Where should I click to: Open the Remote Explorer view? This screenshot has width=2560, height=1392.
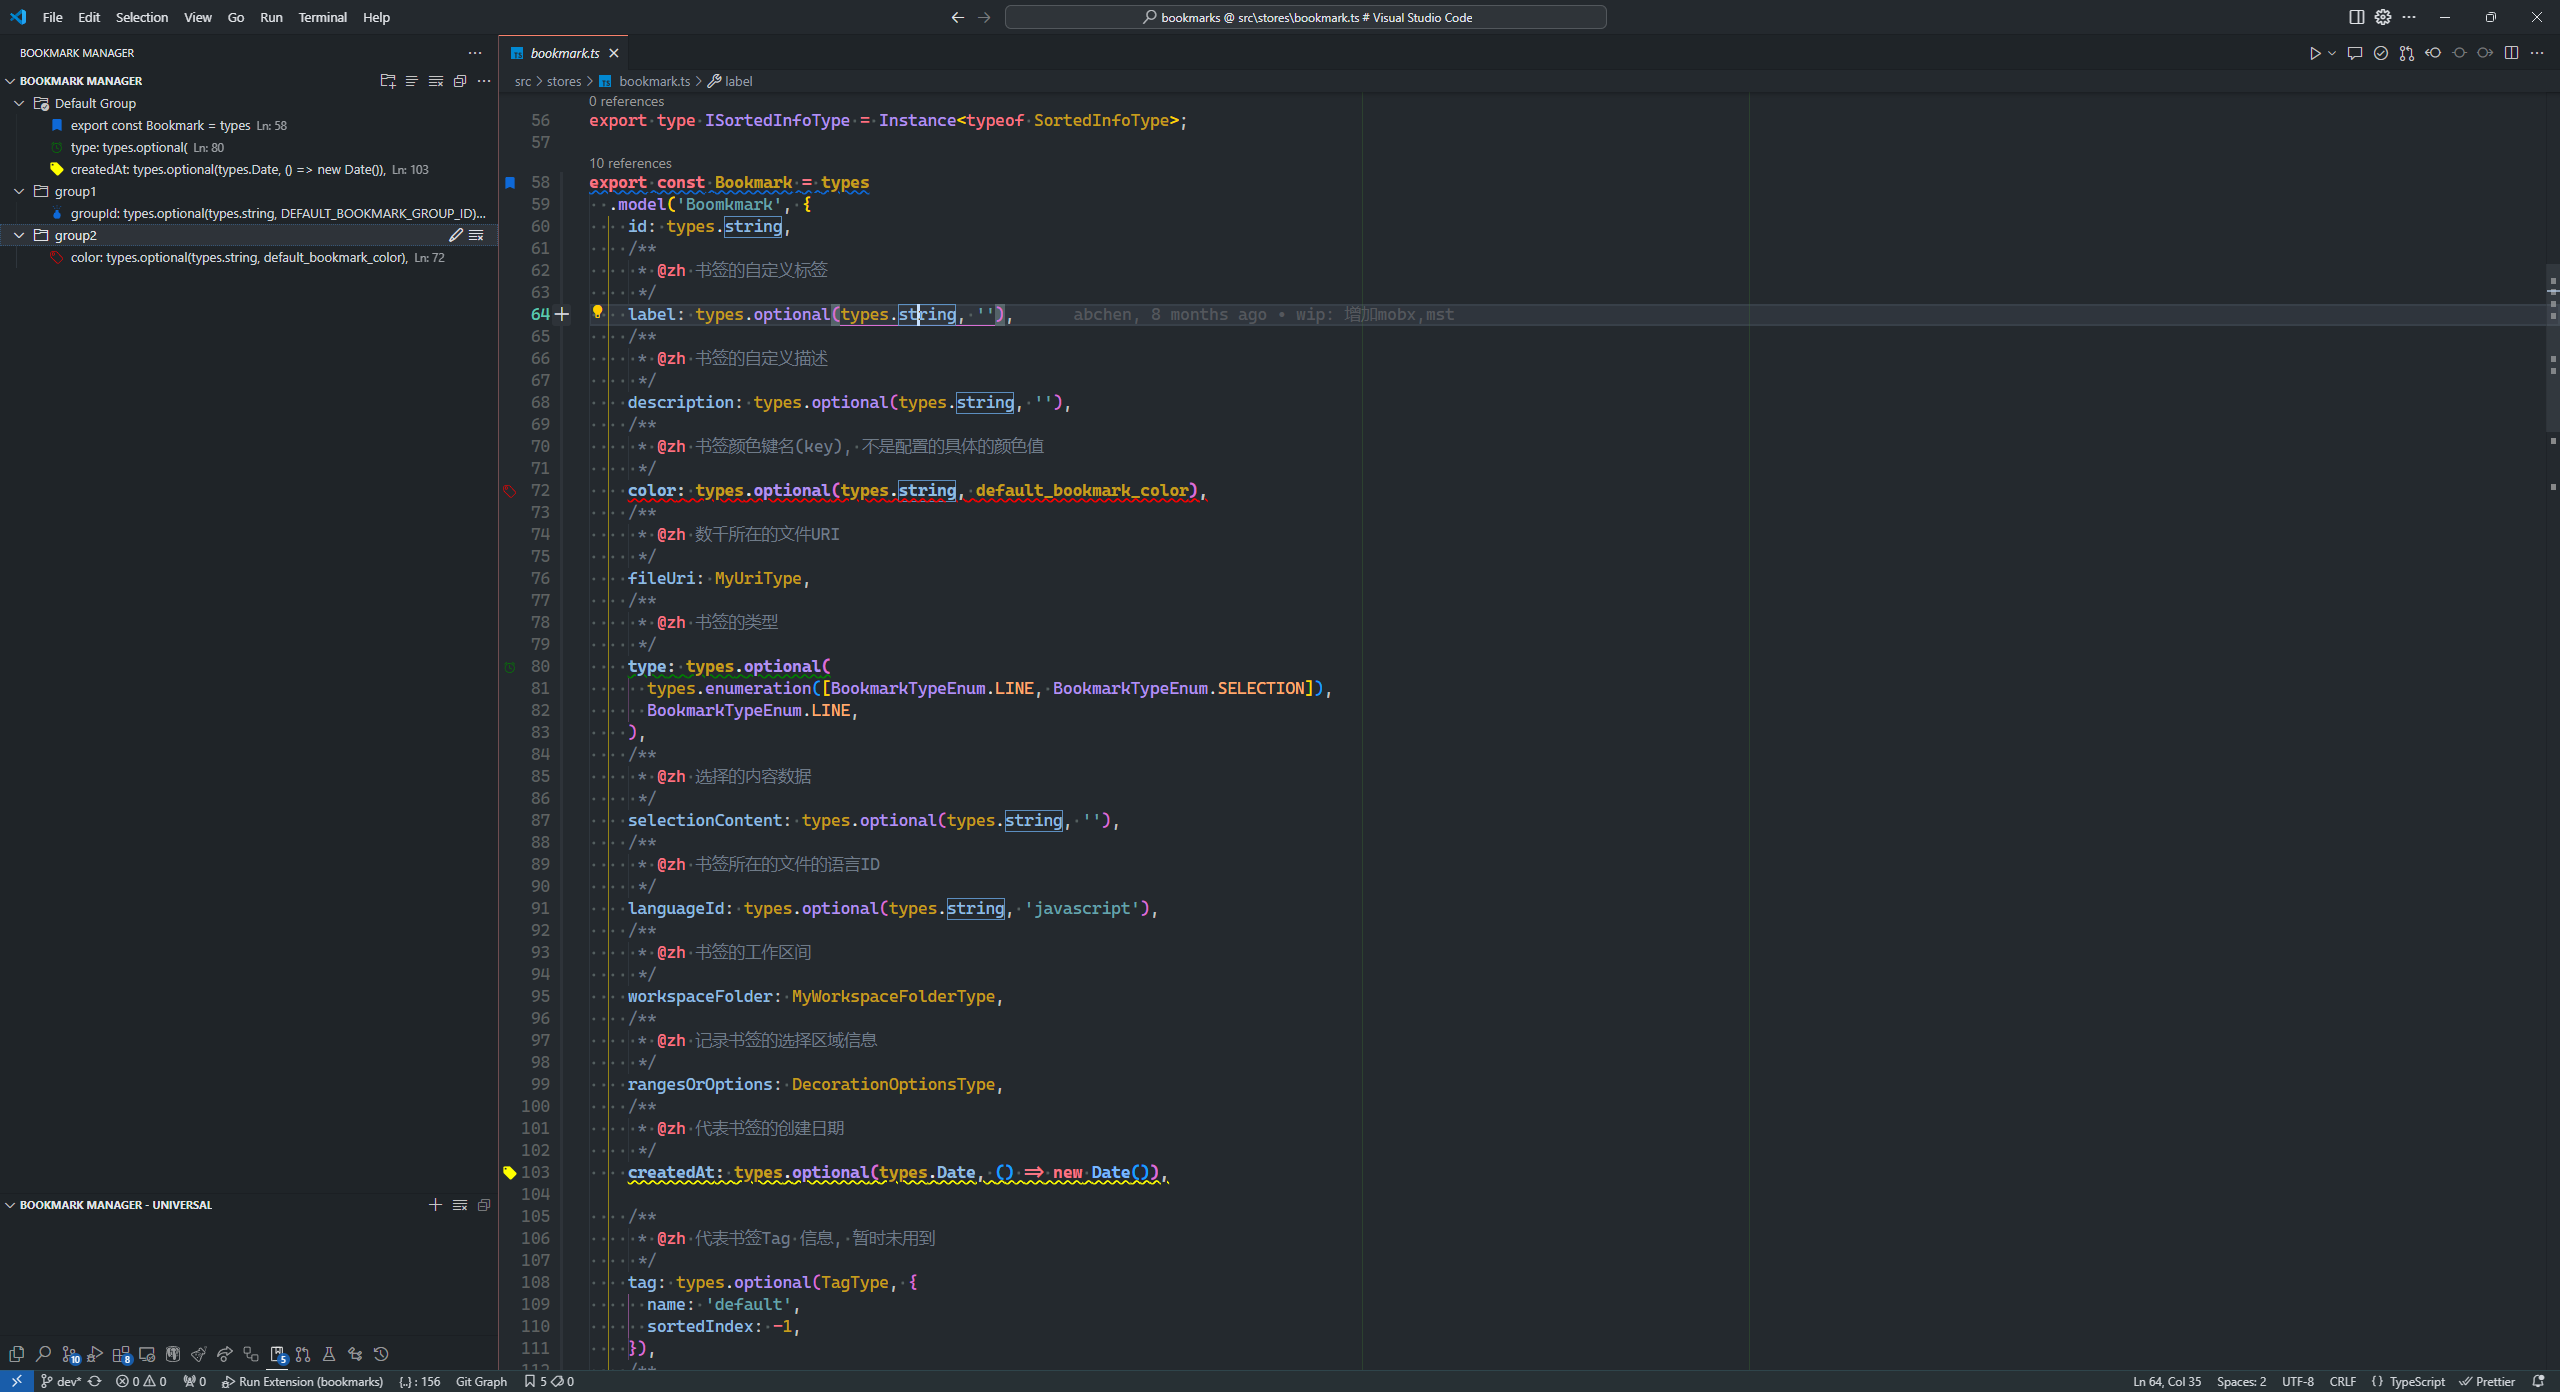[147, 1354]
